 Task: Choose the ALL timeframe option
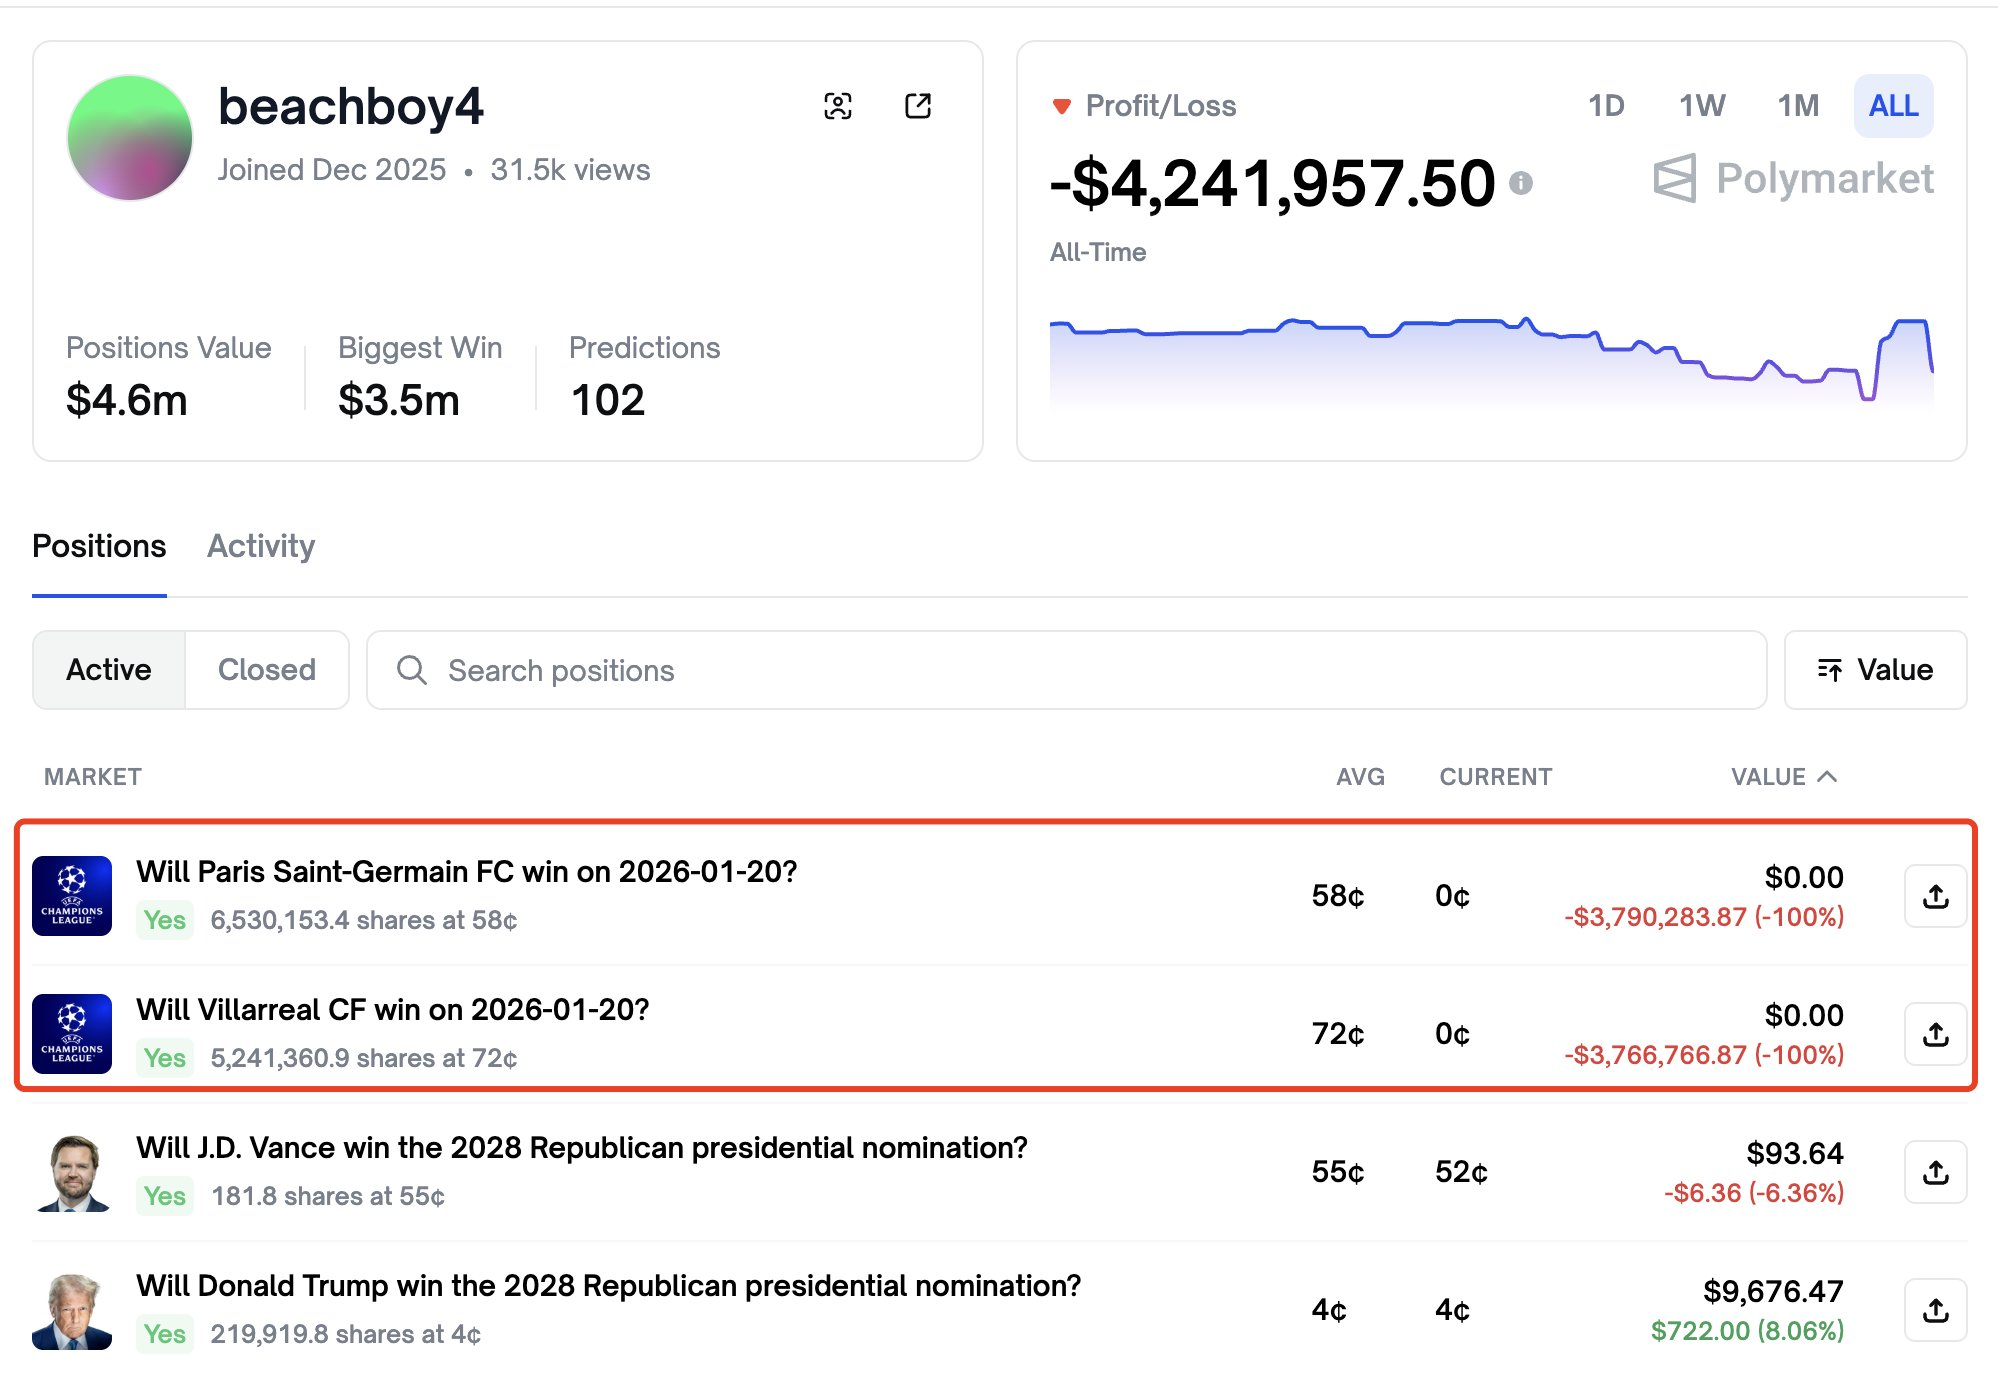coord(1893,106)
